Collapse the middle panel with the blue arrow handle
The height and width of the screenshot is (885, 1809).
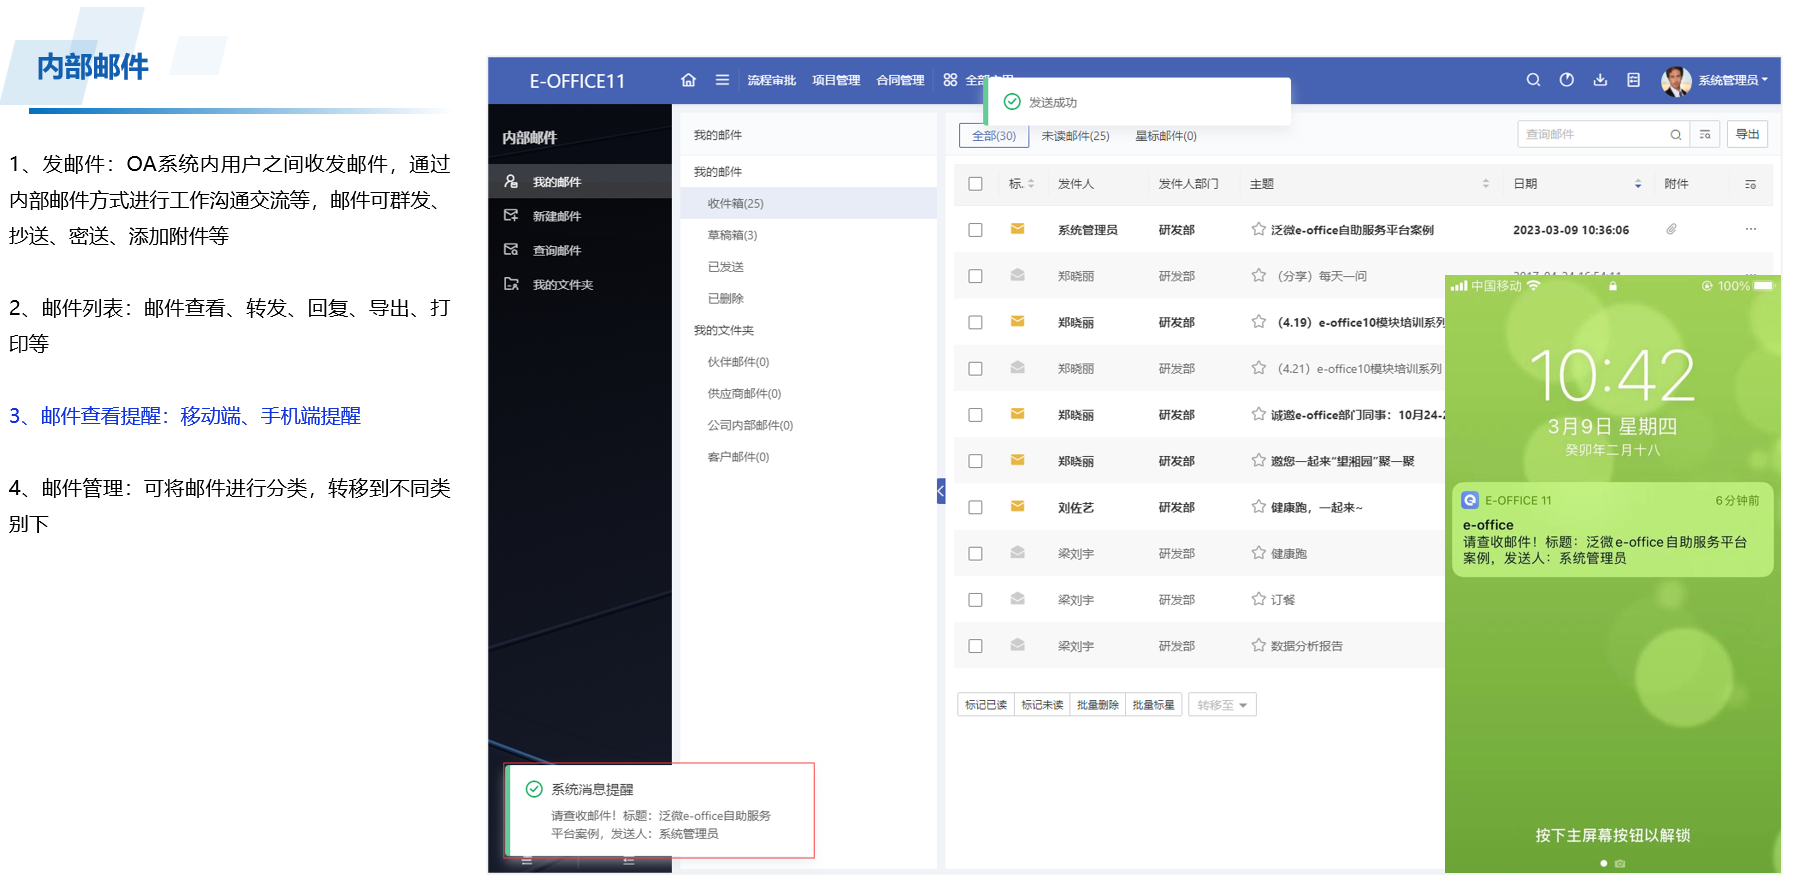941,491
